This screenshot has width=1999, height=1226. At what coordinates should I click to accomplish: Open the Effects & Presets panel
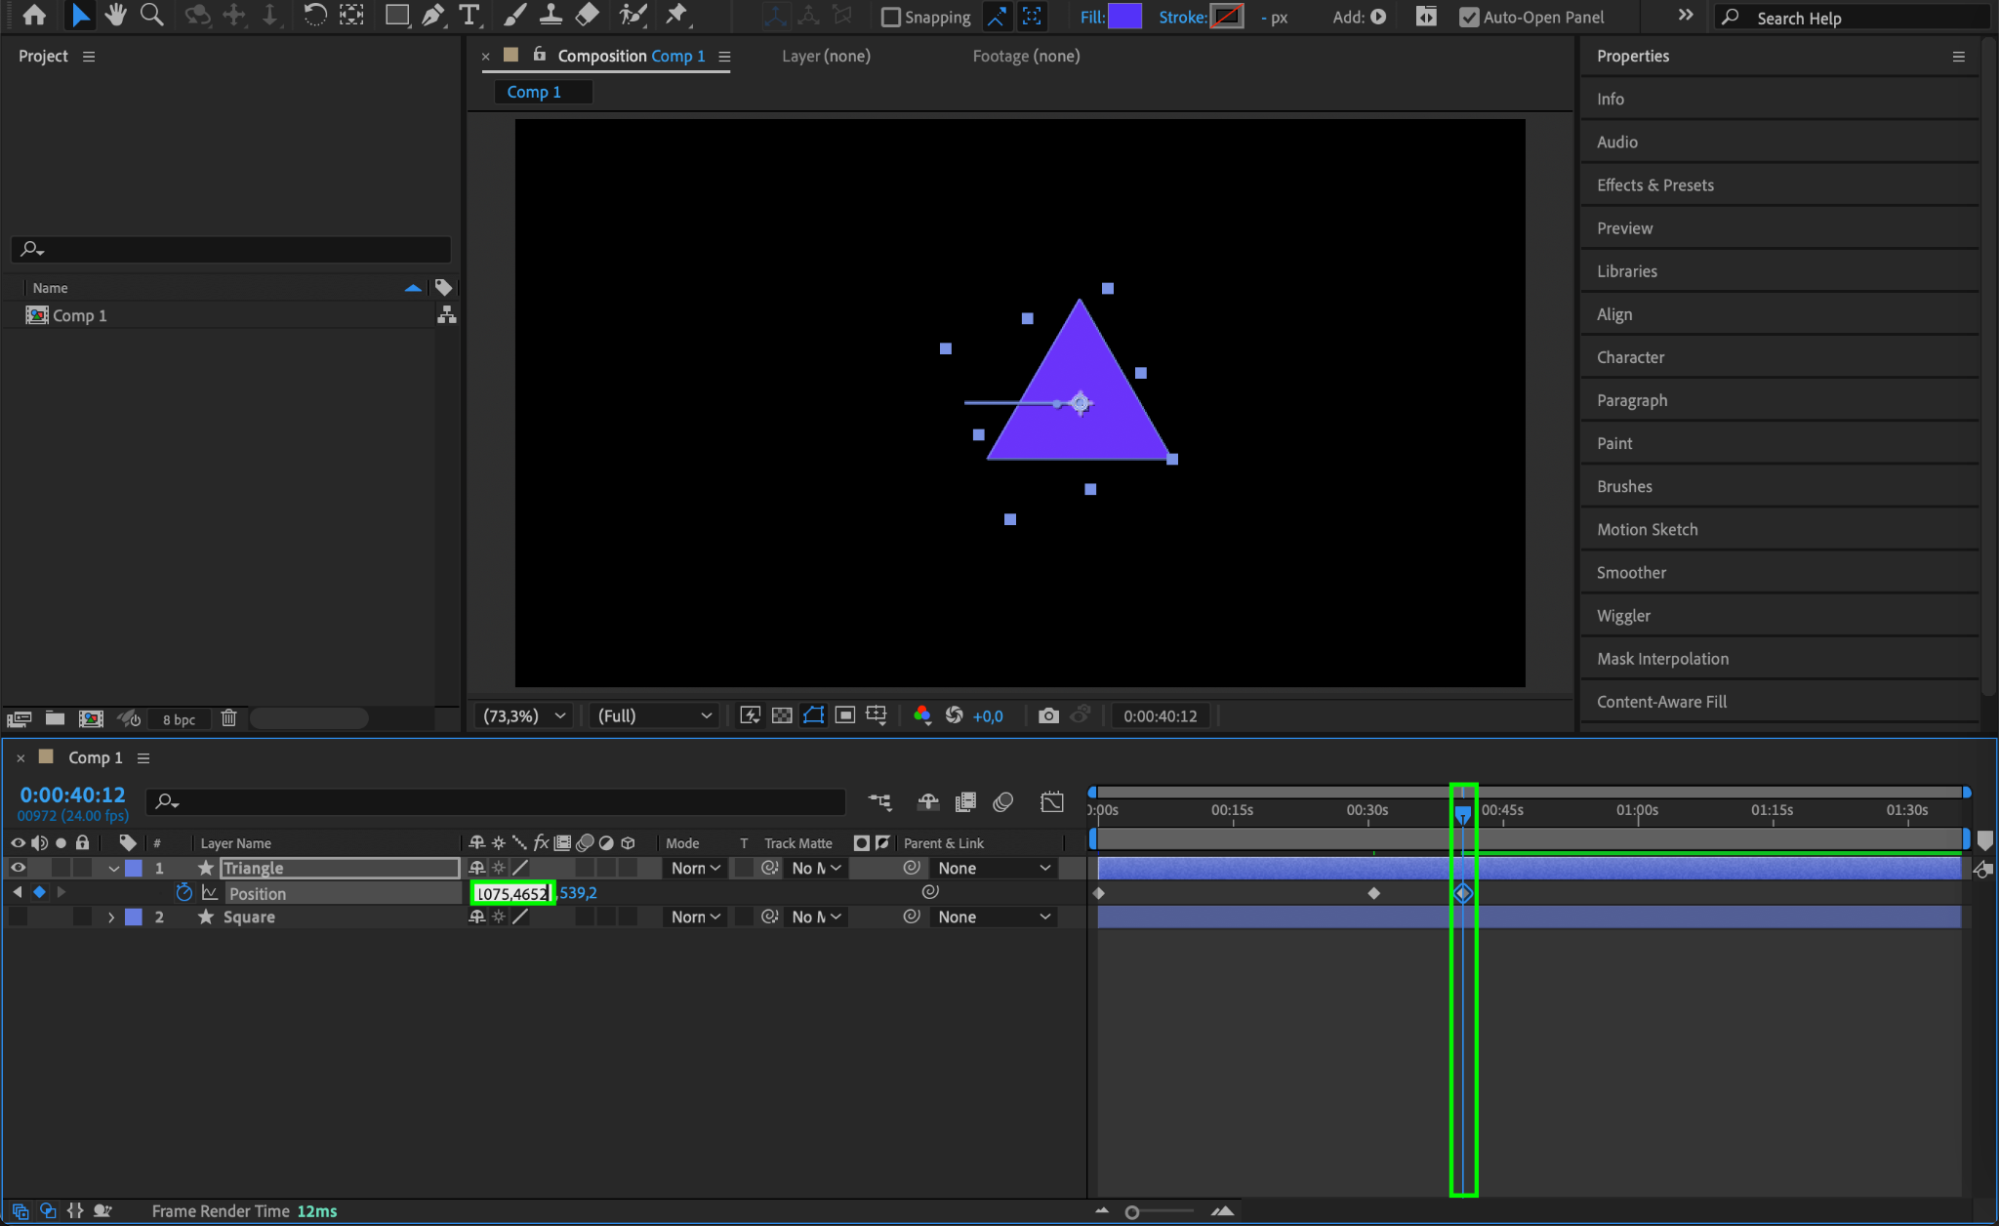tap(1654, 185)
